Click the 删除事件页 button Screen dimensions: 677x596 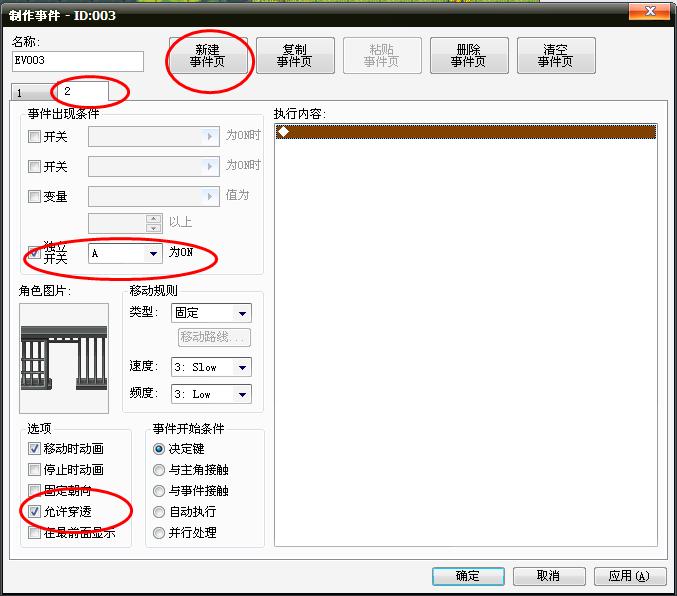click(x=469, y=56)
